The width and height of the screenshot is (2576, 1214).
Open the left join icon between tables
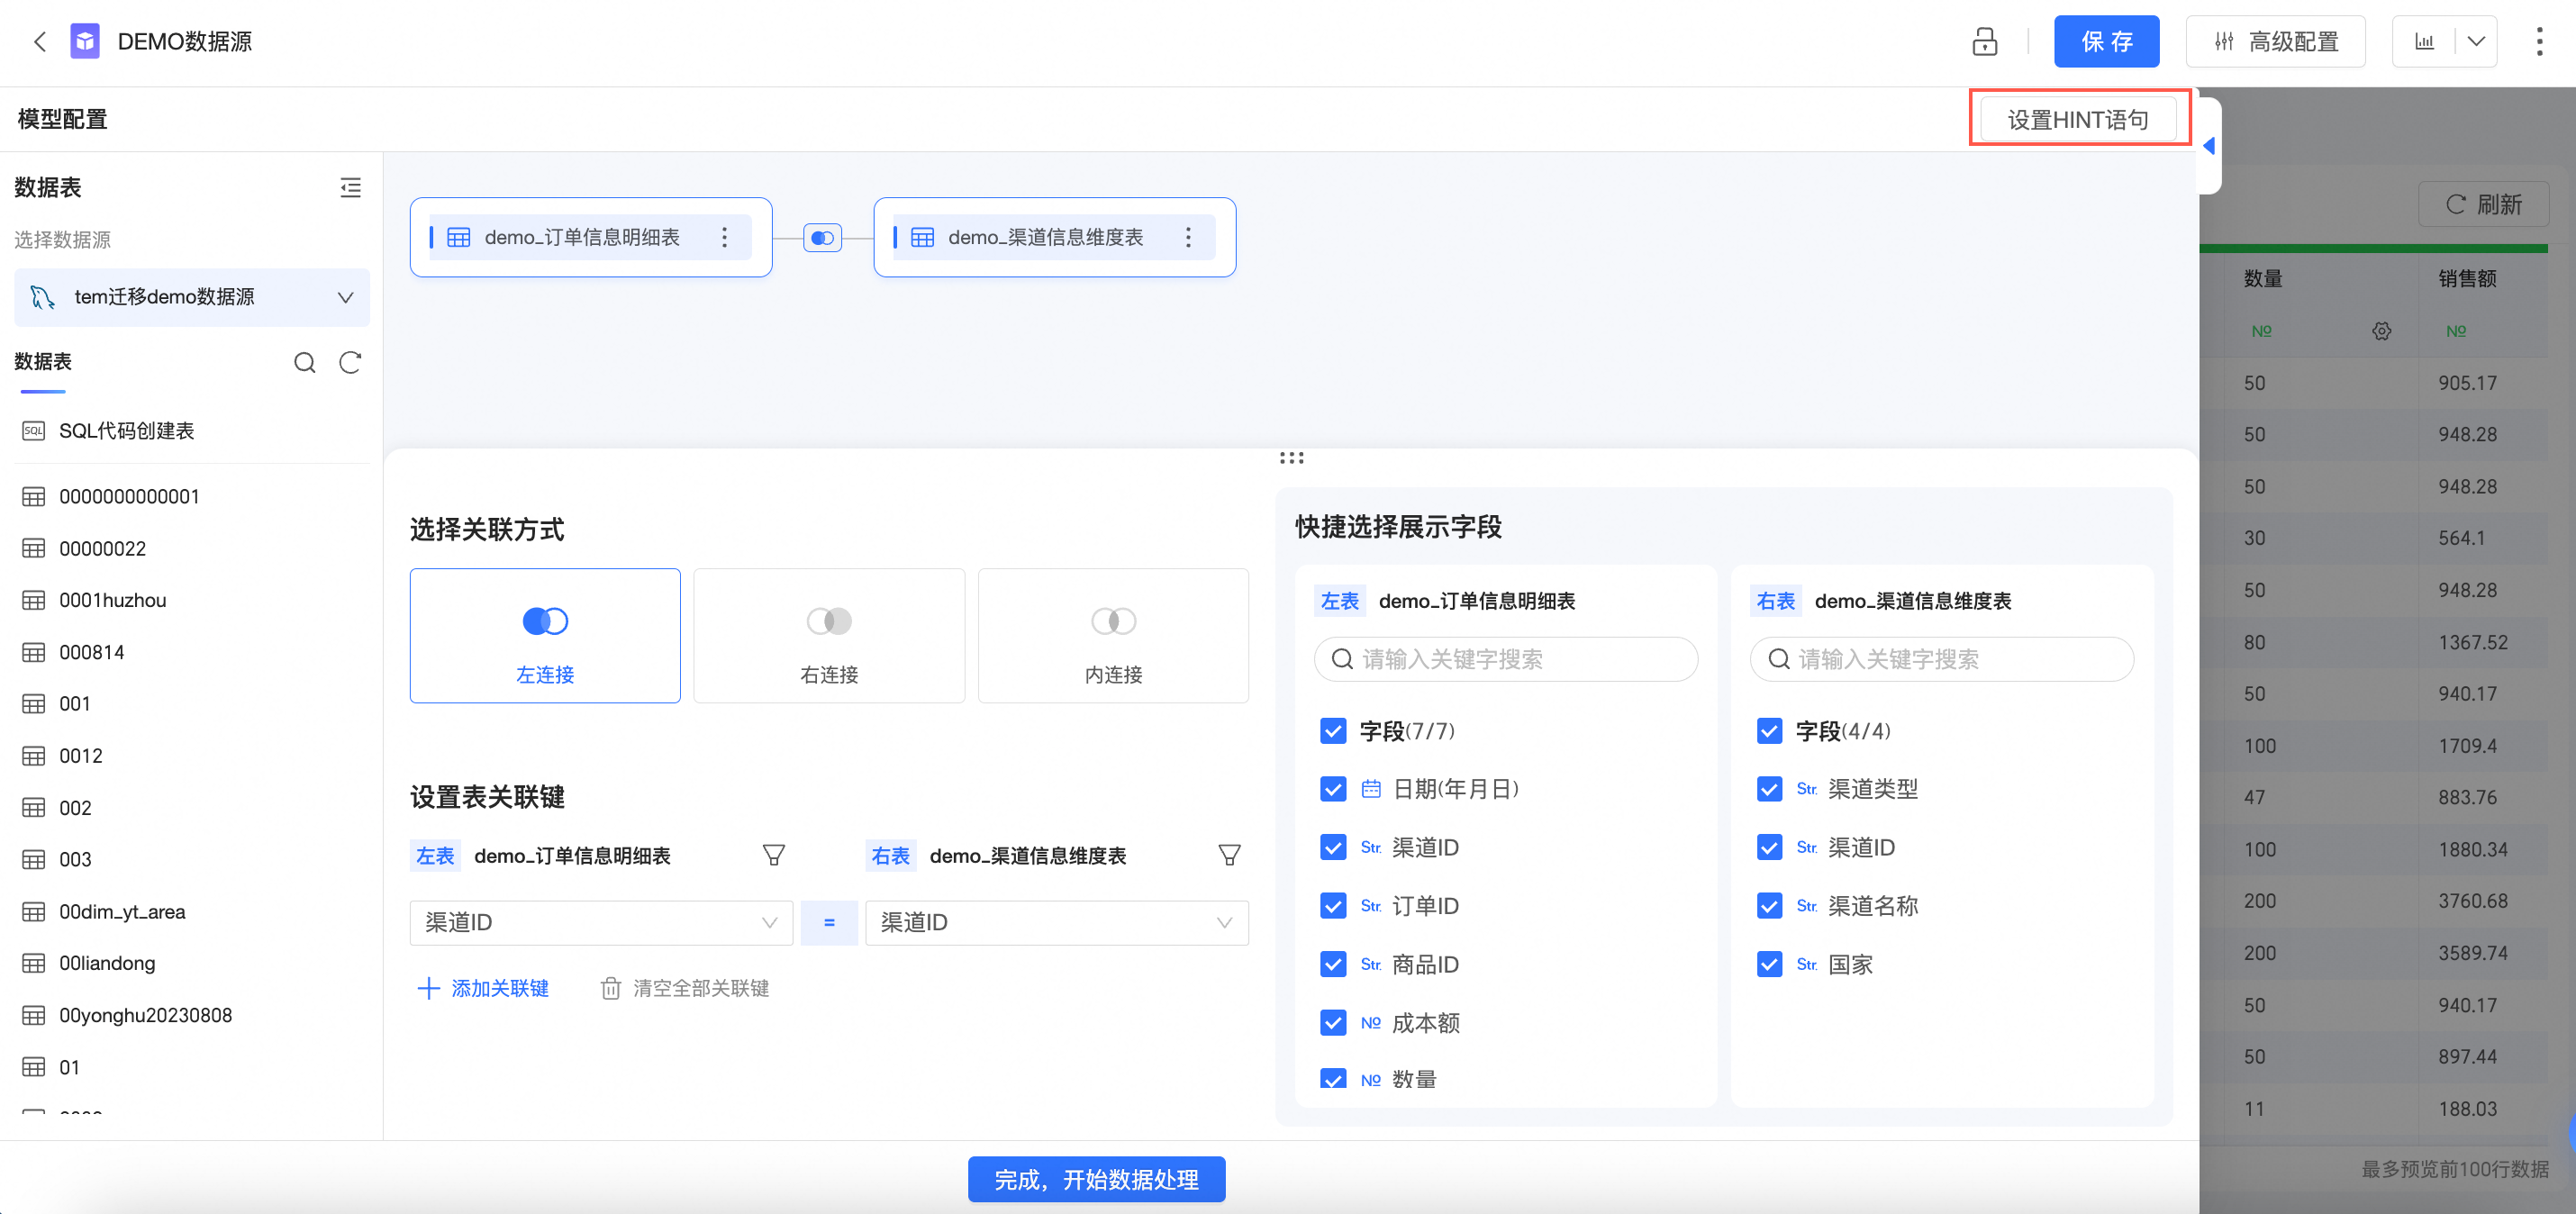[822, 238]
